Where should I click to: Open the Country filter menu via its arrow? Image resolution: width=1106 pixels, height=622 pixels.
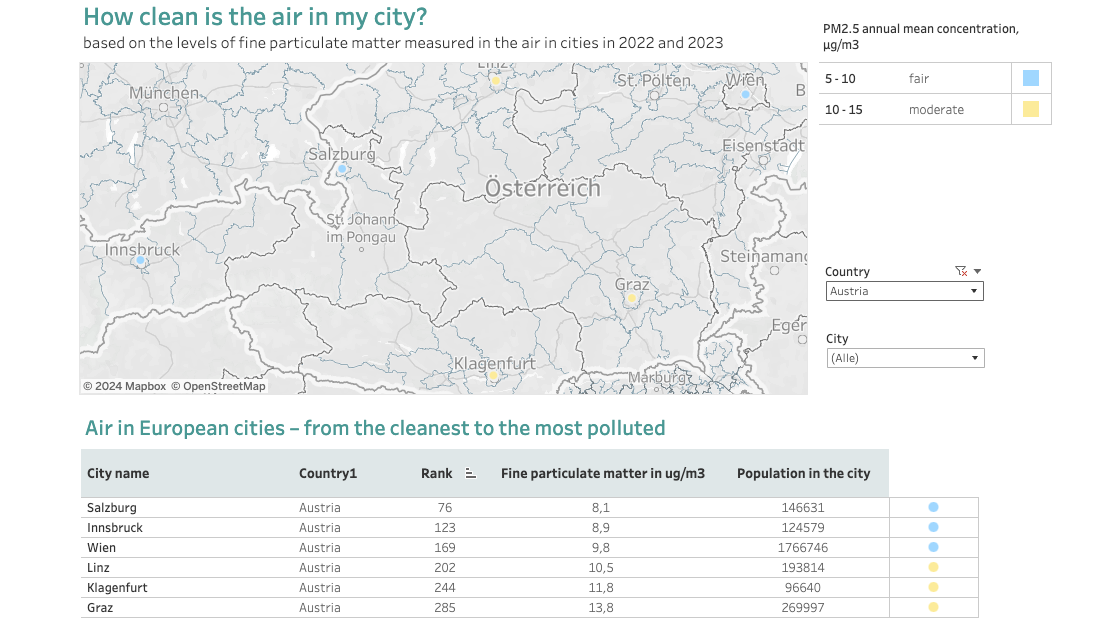[975, 270]
